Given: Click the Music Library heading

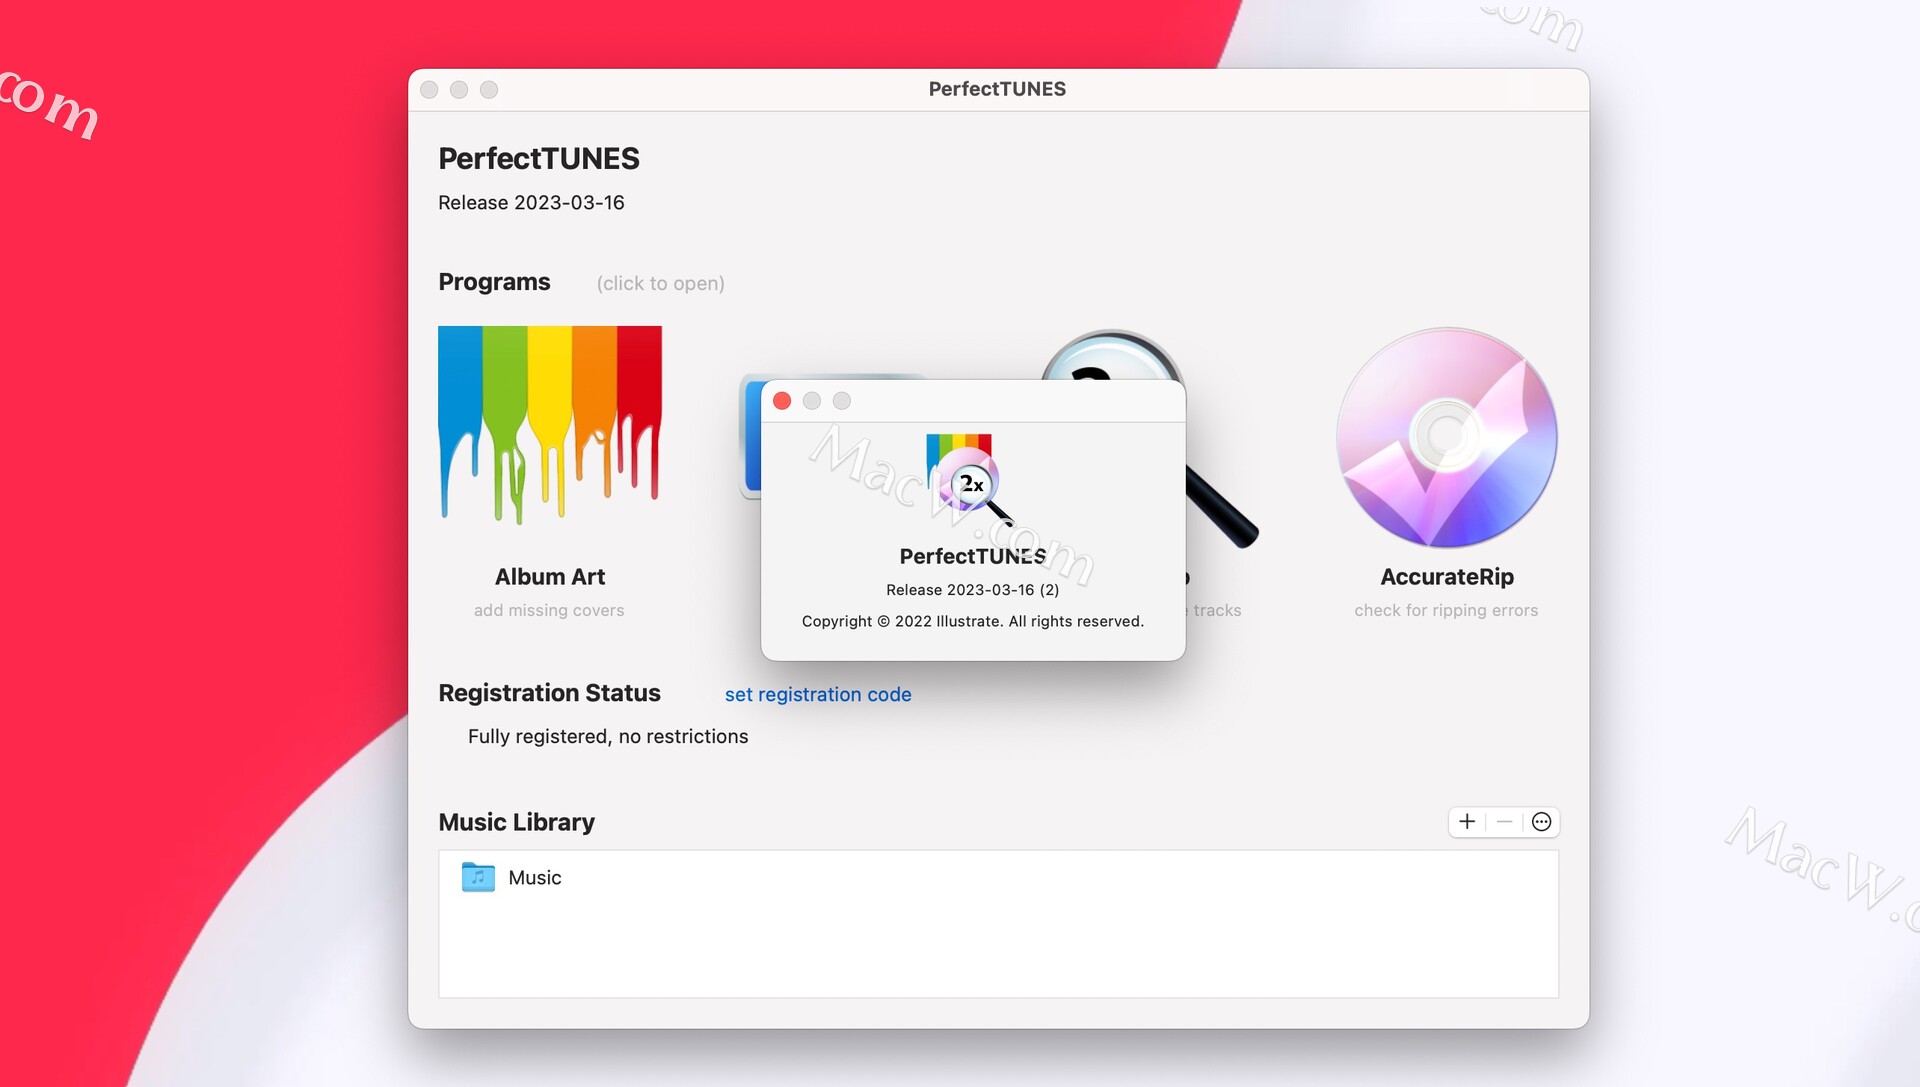Looking at the screenshot, I should tap(516, 822).
